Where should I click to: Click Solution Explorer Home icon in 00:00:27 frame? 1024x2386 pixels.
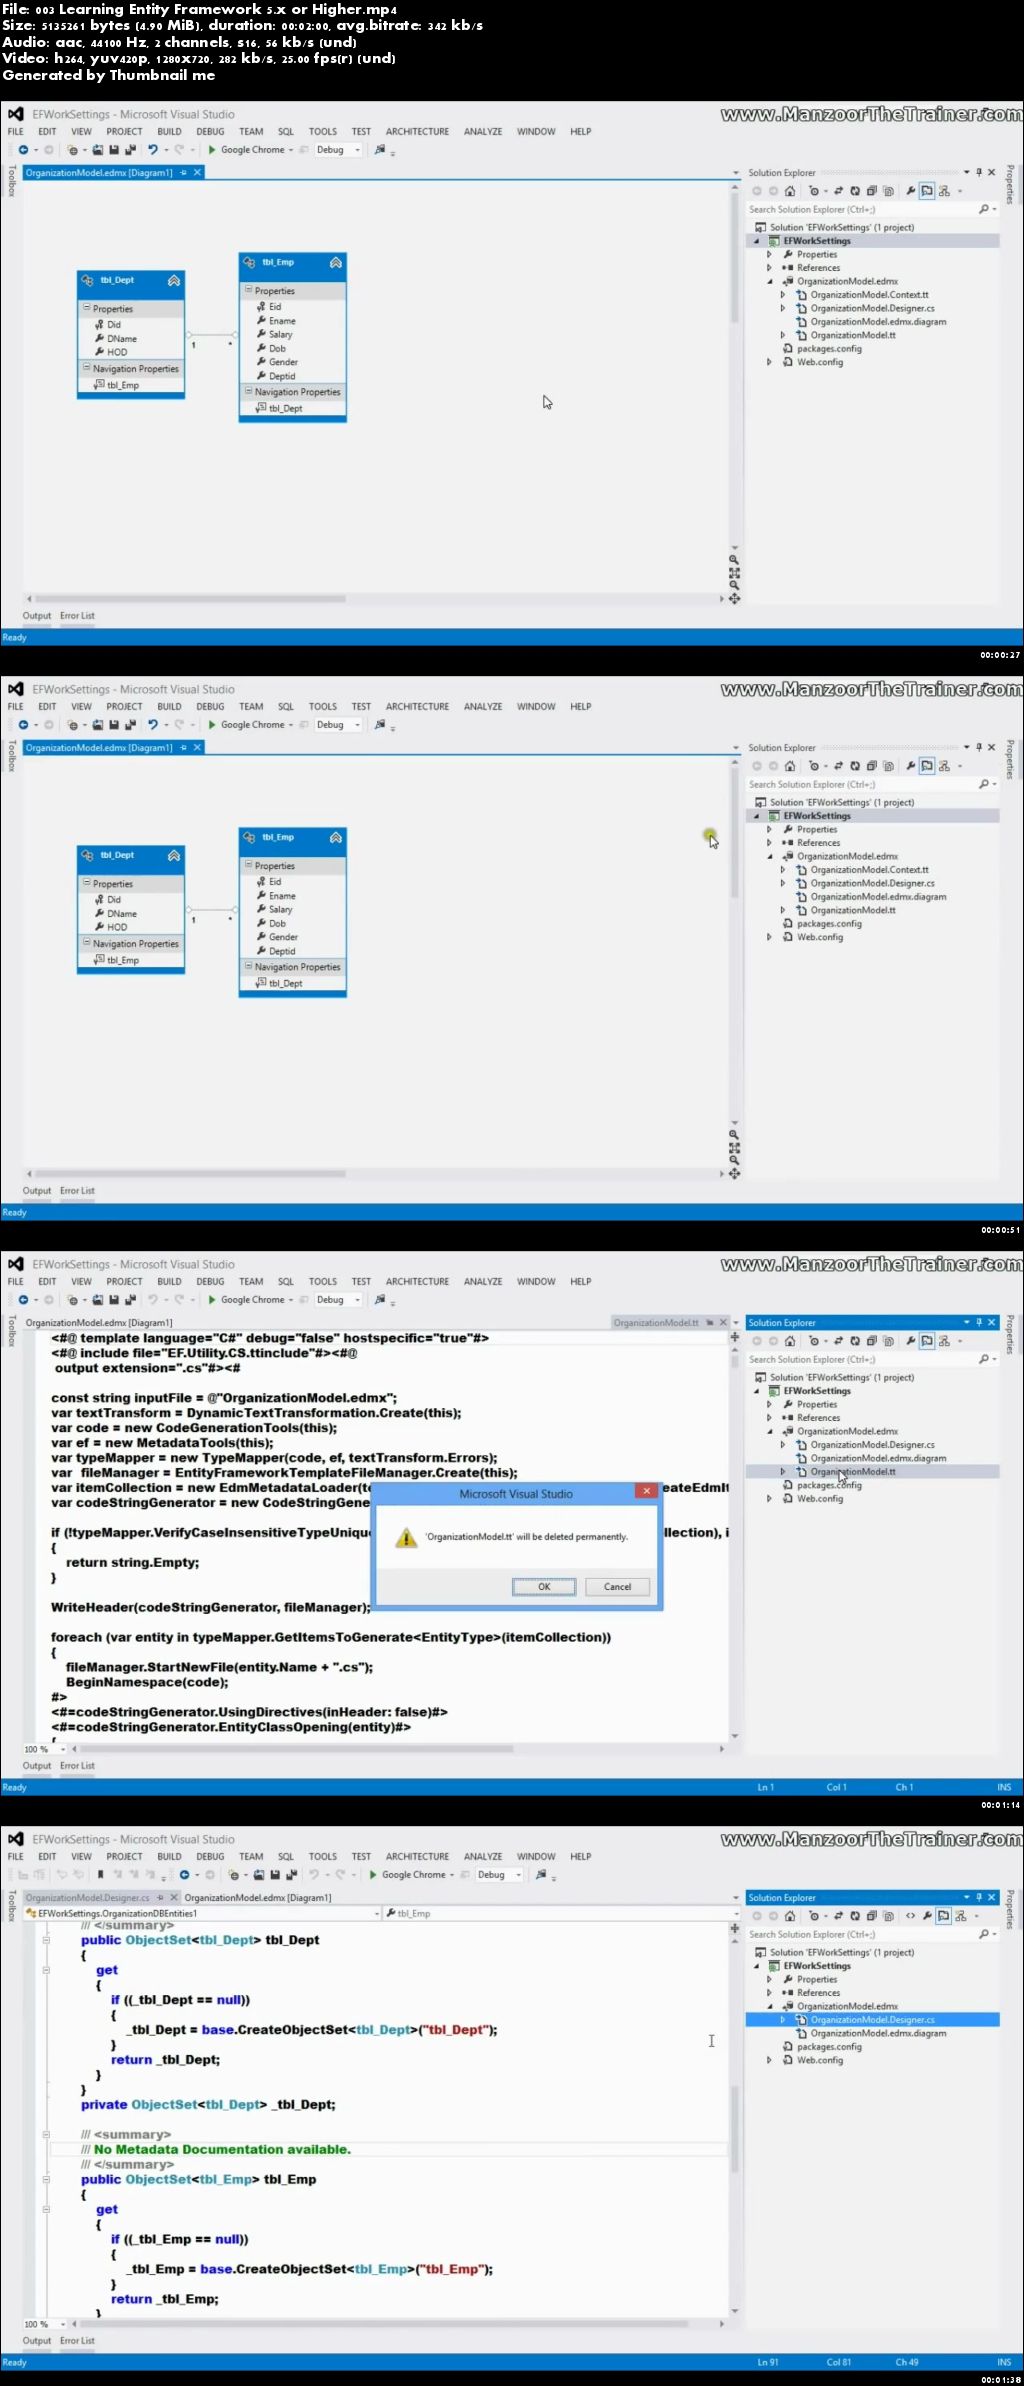tap(790, 191)
